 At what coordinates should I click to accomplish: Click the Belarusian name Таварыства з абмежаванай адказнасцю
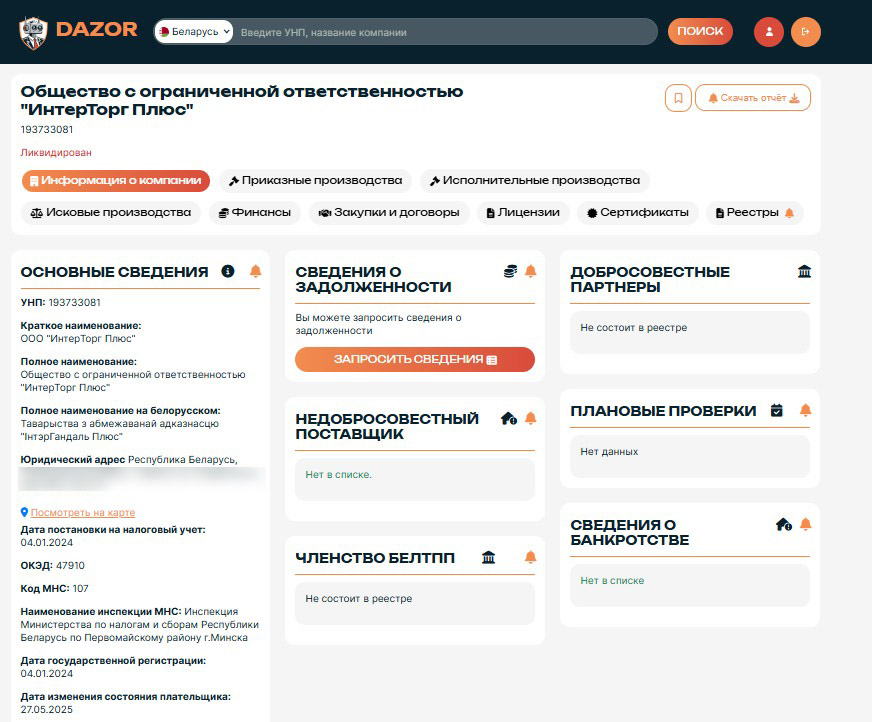coord(120,424)
